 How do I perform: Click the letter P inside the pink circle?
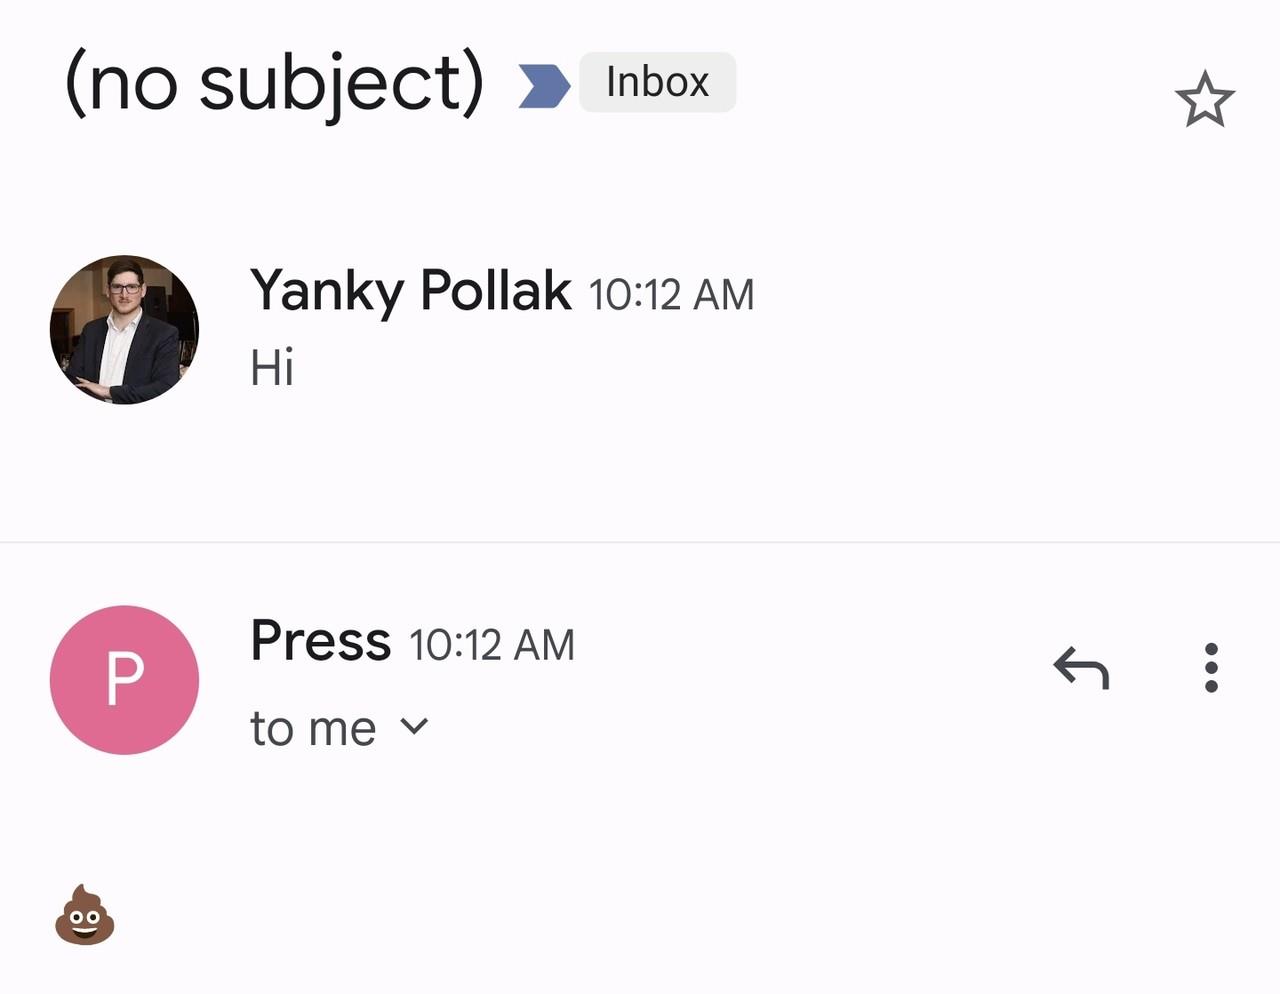pyautogui.click(x=124, y=680)
